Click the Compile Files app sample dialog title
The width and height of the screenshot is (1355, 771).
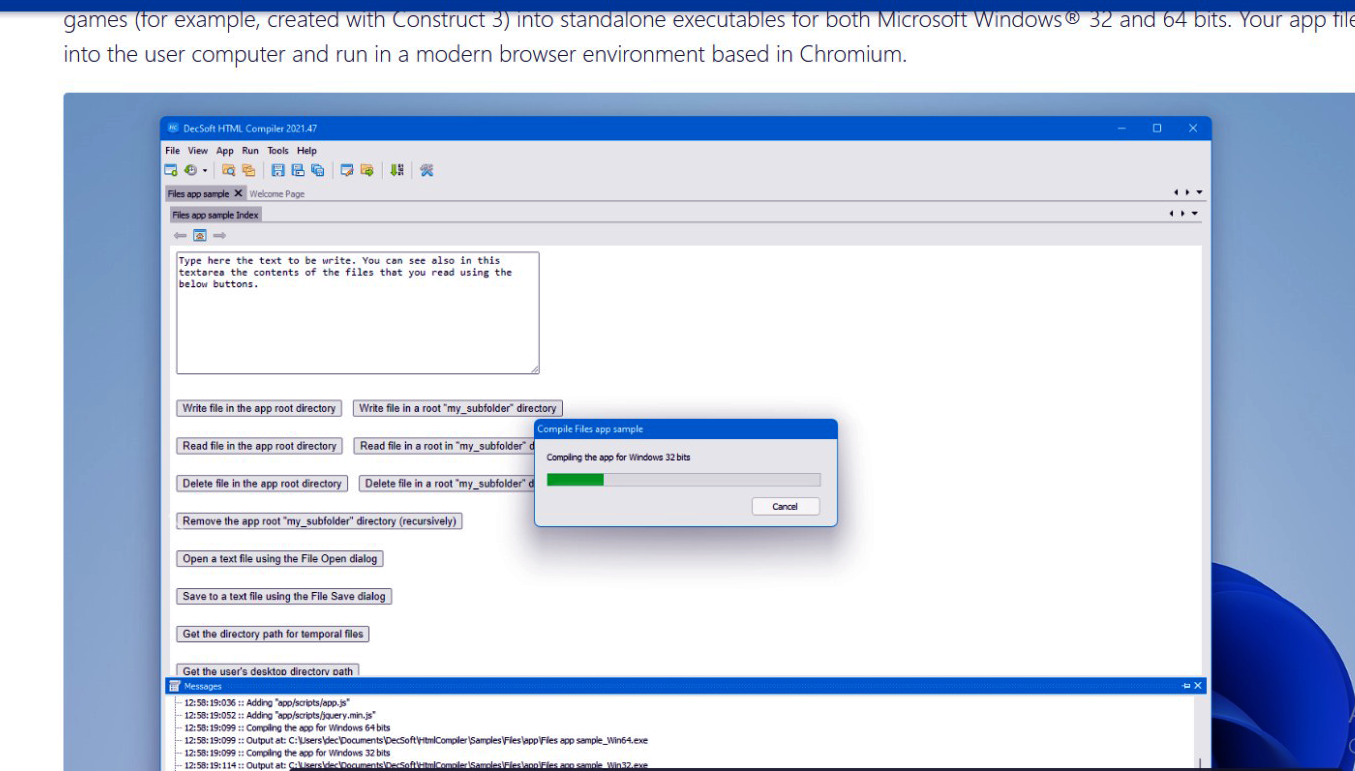pos(590,429)
